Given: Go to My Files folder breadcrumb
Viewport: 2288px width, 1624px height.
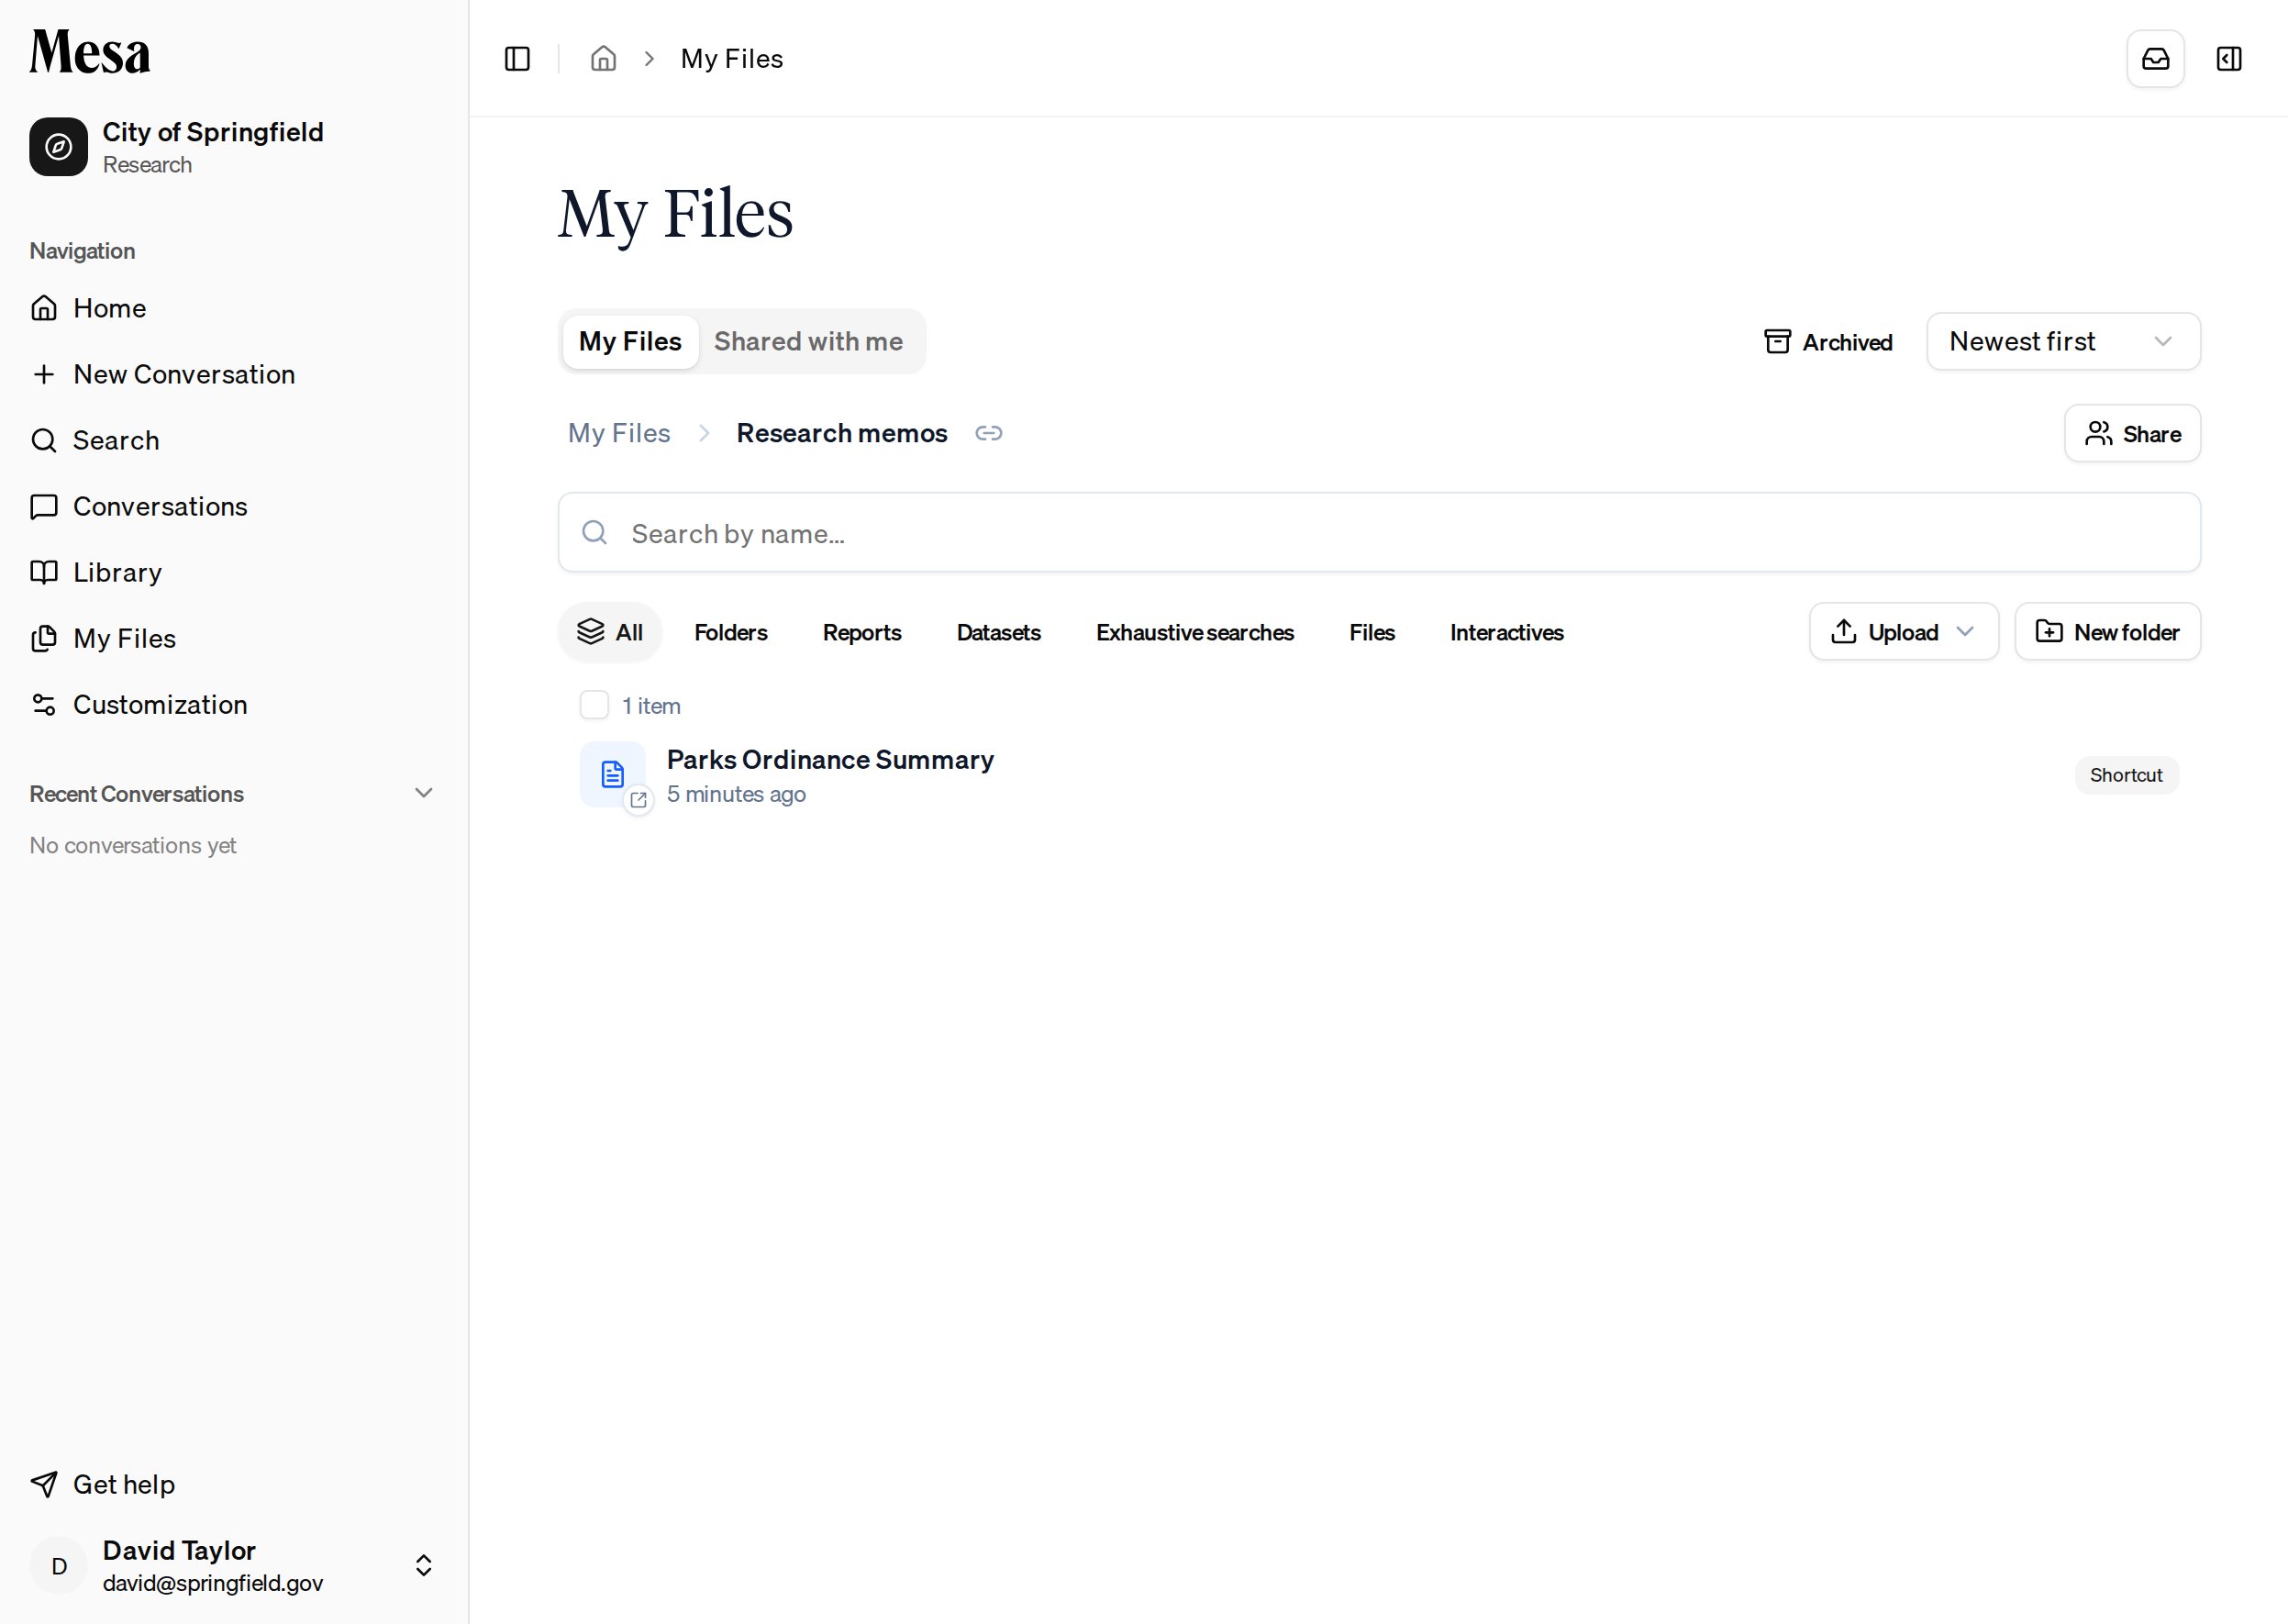Looking at the screenshot, I should (619, 433).
